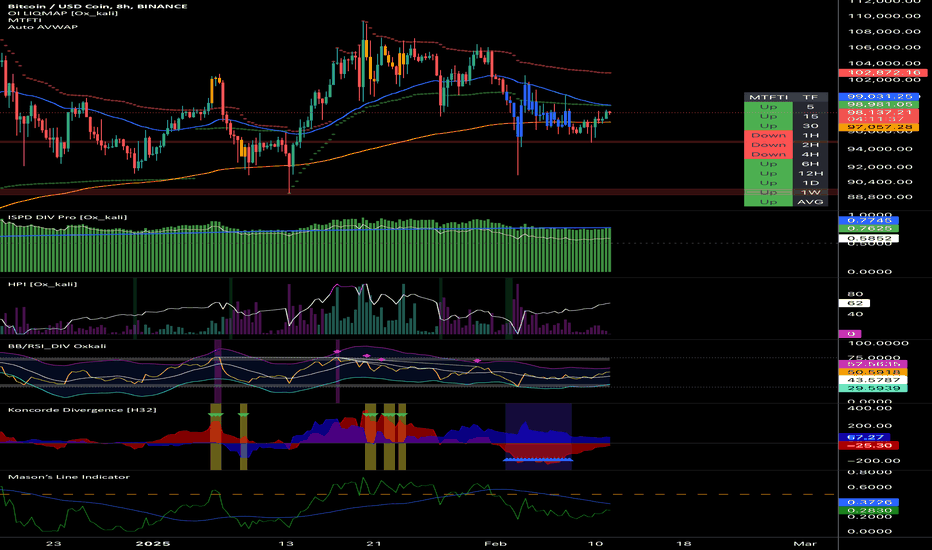Click the Bitcoin / USD Coin chart title

(97, 6)
